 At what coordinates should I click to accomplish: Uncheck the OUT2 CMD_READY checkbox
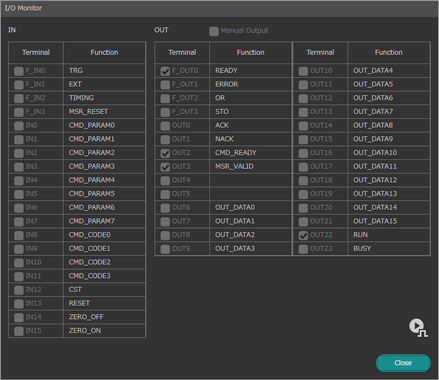pyautogui.click(x=165, y=153)
